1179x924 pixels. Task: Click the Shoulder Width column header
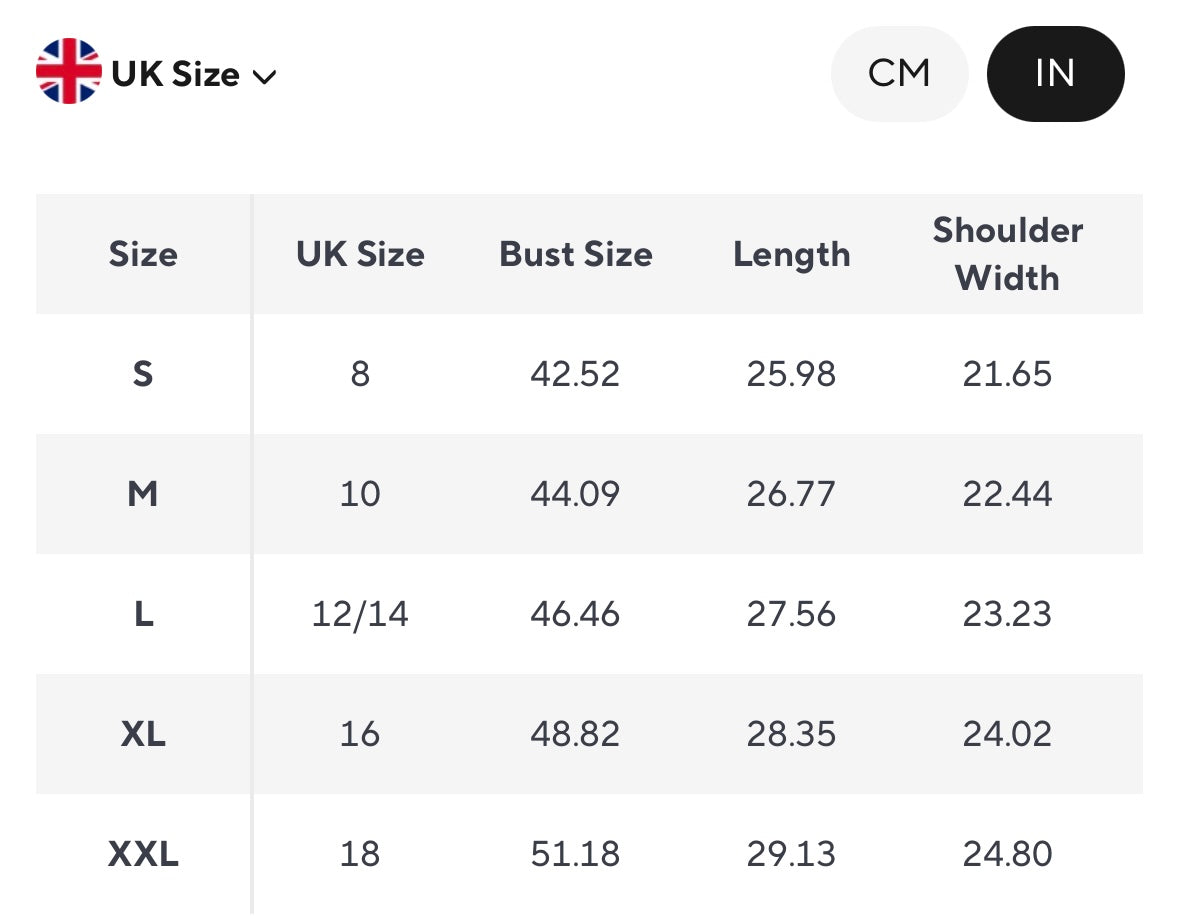[x=1007, y=254]
